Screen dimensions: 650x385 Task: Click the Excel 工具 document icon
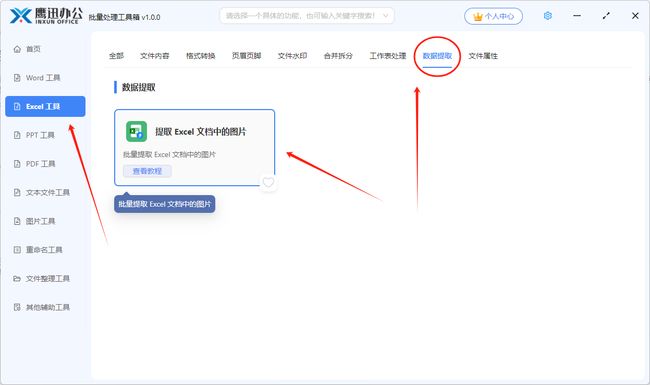click(x=17, y=107)
